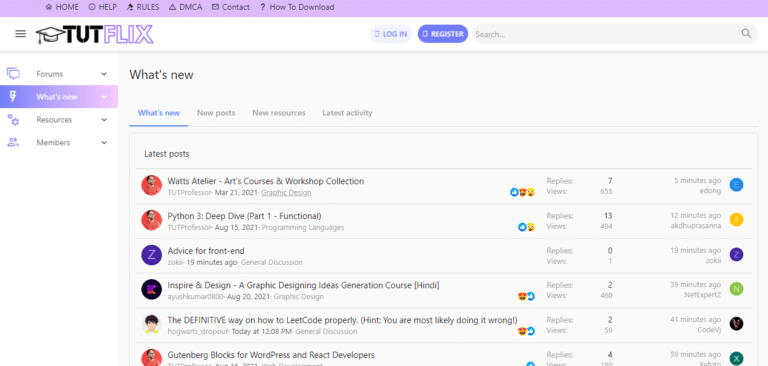768x366 pixels.
Task: Go to HOME in top bar
Action: point(62,7)
